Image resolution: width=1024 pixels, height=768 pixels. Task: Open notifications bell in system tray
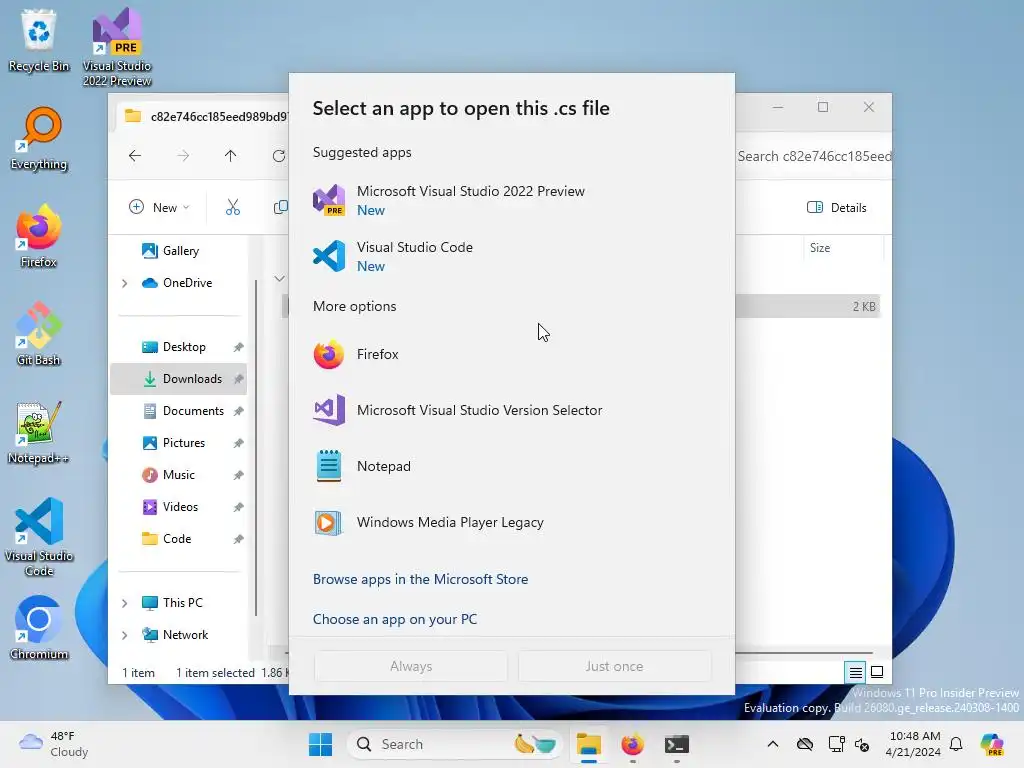point(956,744)
